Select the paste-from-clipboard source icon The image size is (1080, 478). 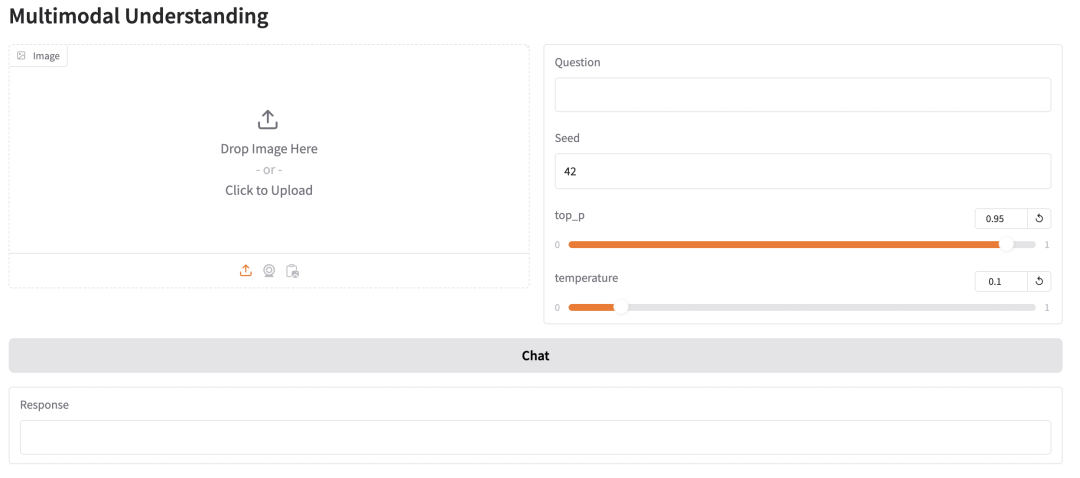[x=293, y=271]
